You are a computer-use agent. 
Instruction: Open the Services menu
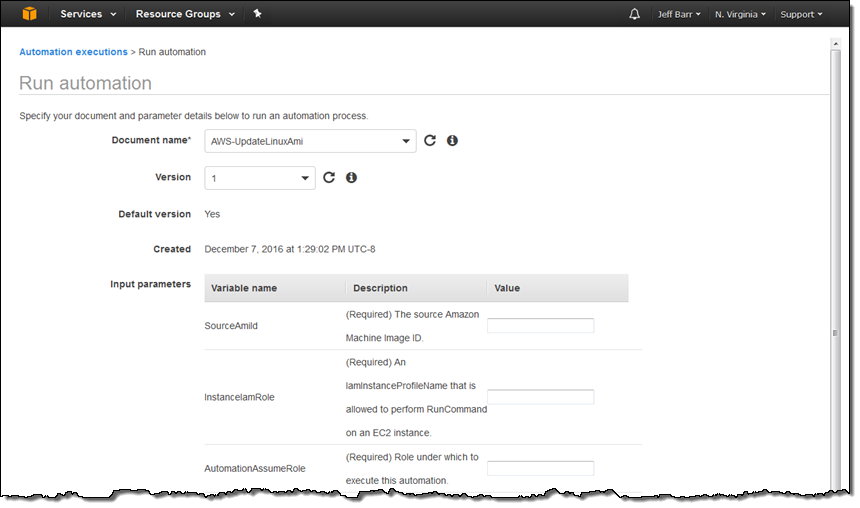[x=88, y=14]
